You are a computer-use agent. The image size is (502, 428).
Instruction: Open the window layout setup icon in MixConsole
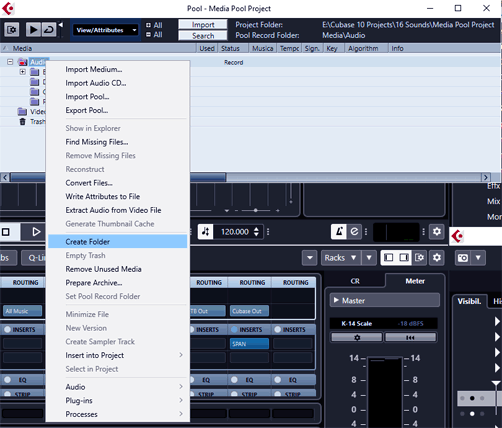click(x=419, y=258)
